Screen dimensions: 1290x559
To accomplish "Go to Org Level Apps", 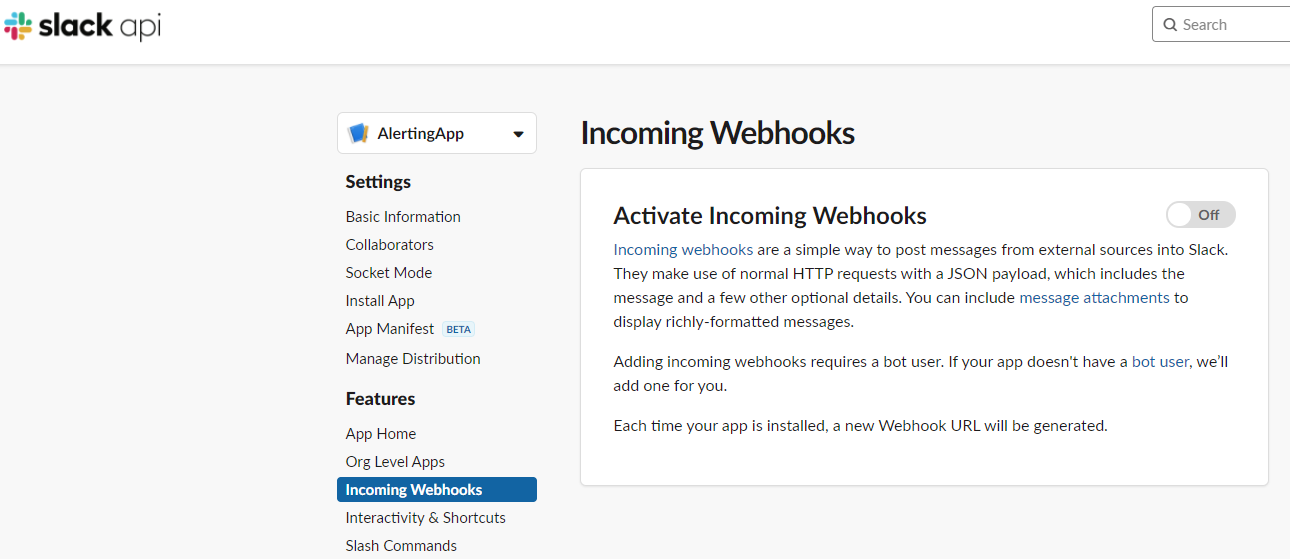I will [395, 461].
